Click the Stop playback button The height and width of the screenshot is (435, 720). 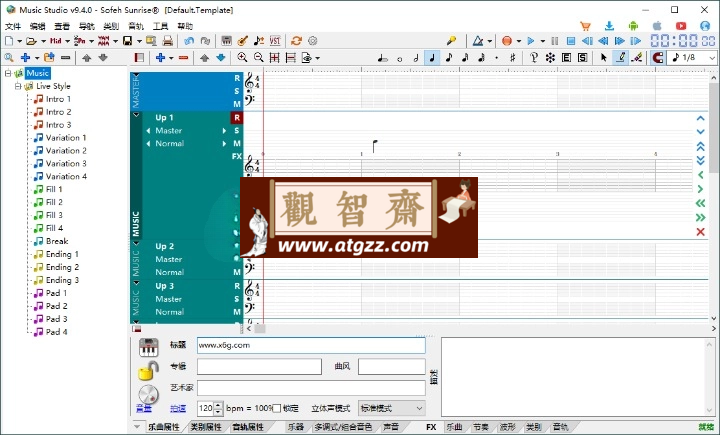pos(571,41)
